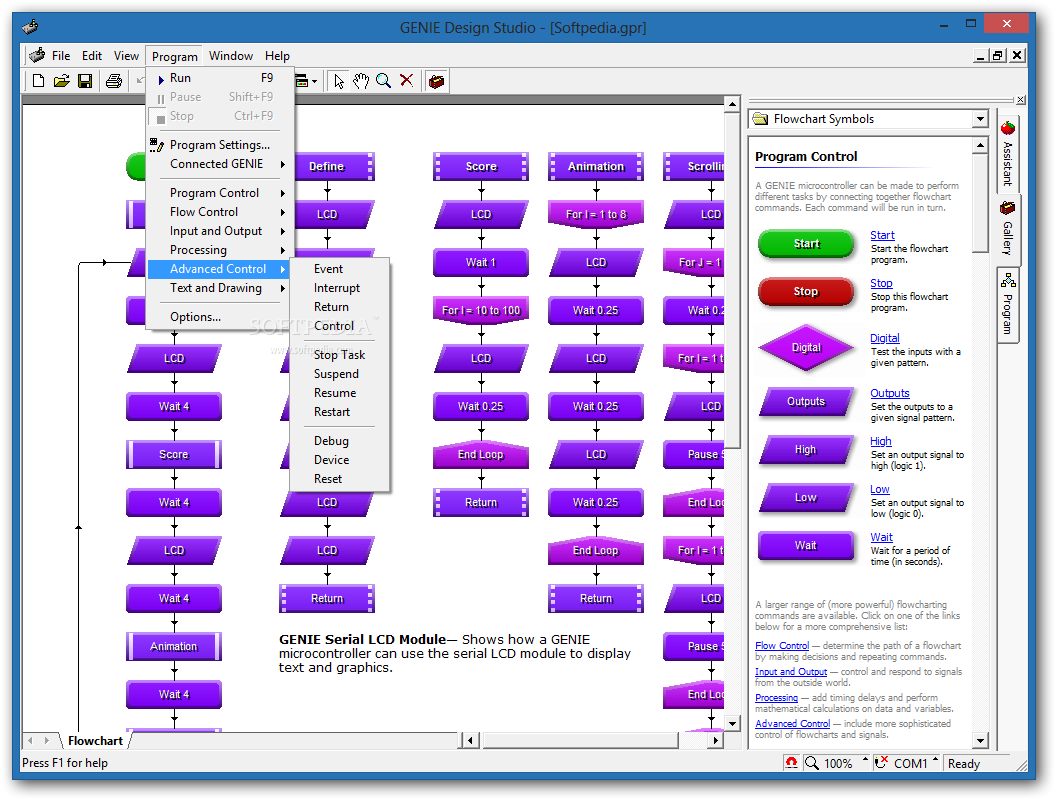1056x800 pixels.
Task: Click the New document toolbar icon
Action: coord(38,81)
